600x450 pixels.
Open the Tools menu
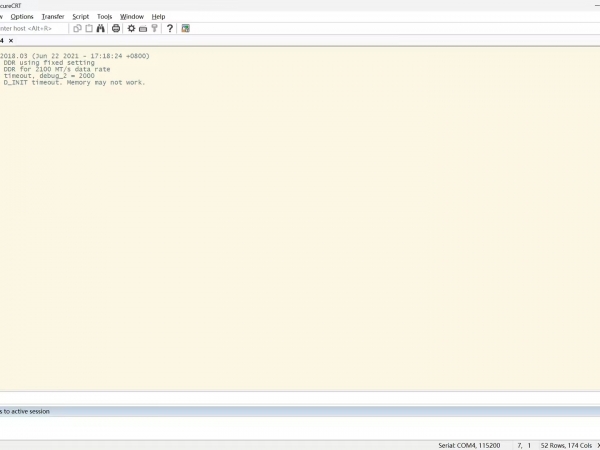pos(105,17)
